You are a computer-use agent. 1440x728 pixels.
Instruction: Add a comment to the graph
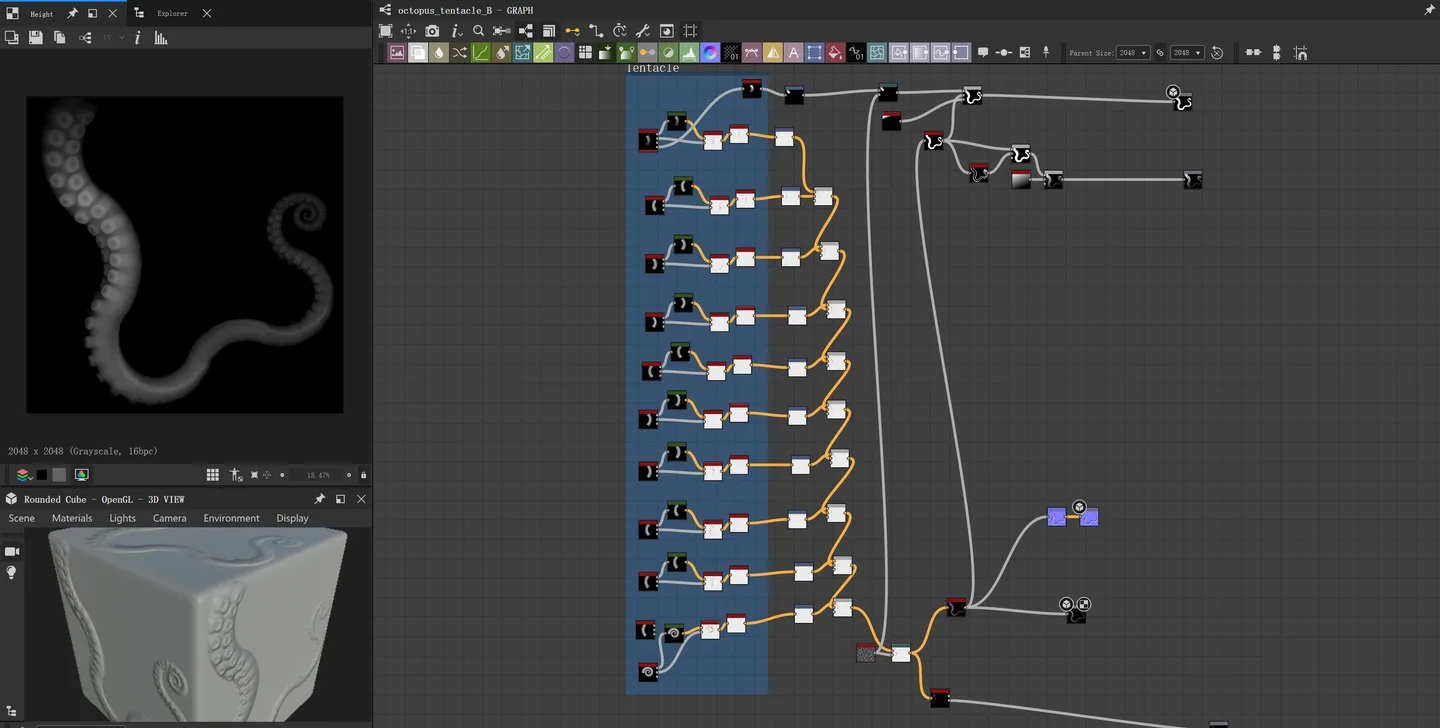coord(983,52)
